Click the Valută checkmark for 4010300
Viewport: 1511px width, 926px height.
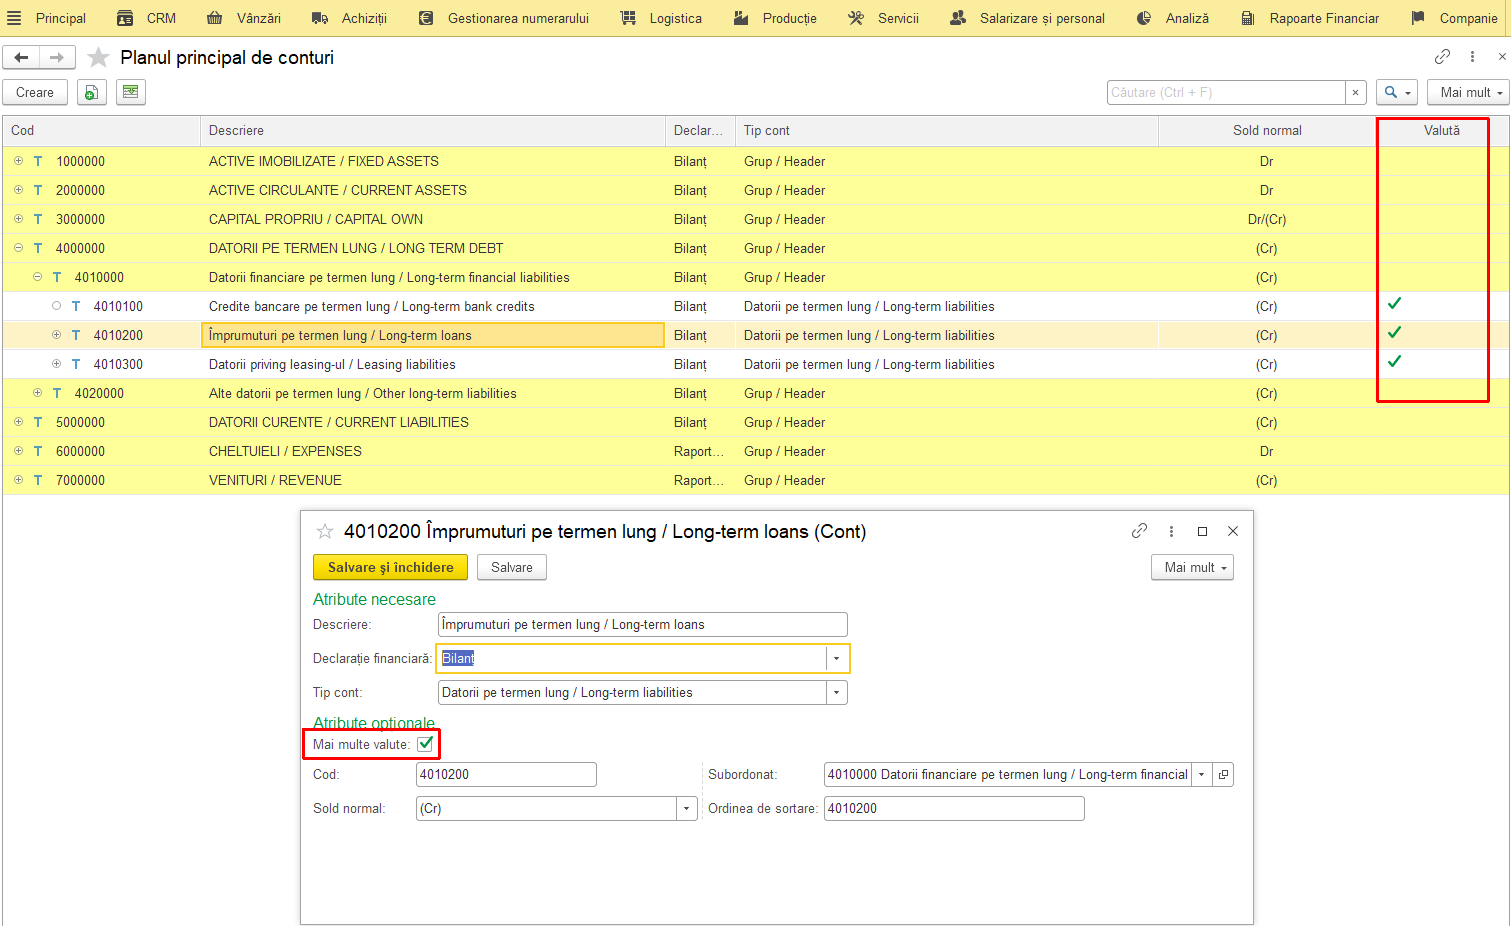click(1394, 361)
